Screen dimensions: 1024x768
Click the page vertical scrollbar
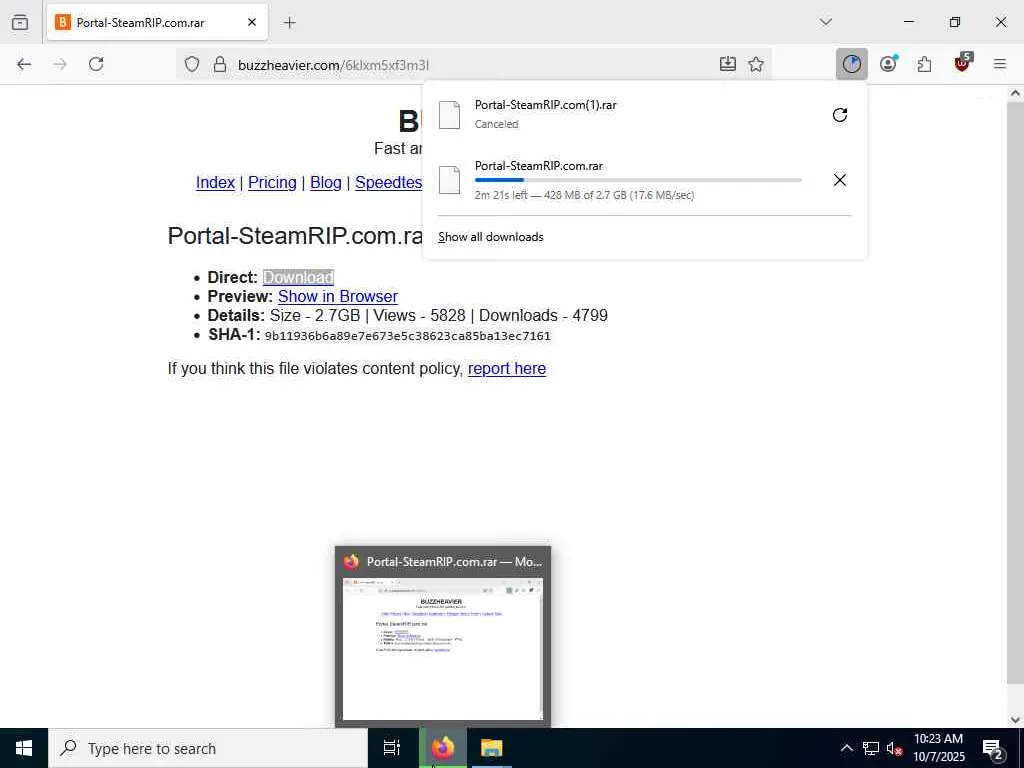click(x=1014, y=392)
